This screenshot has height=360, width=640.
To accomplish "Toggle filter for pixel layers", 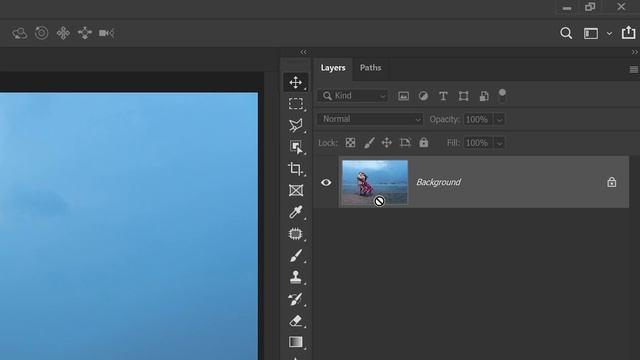I will 403,96.
